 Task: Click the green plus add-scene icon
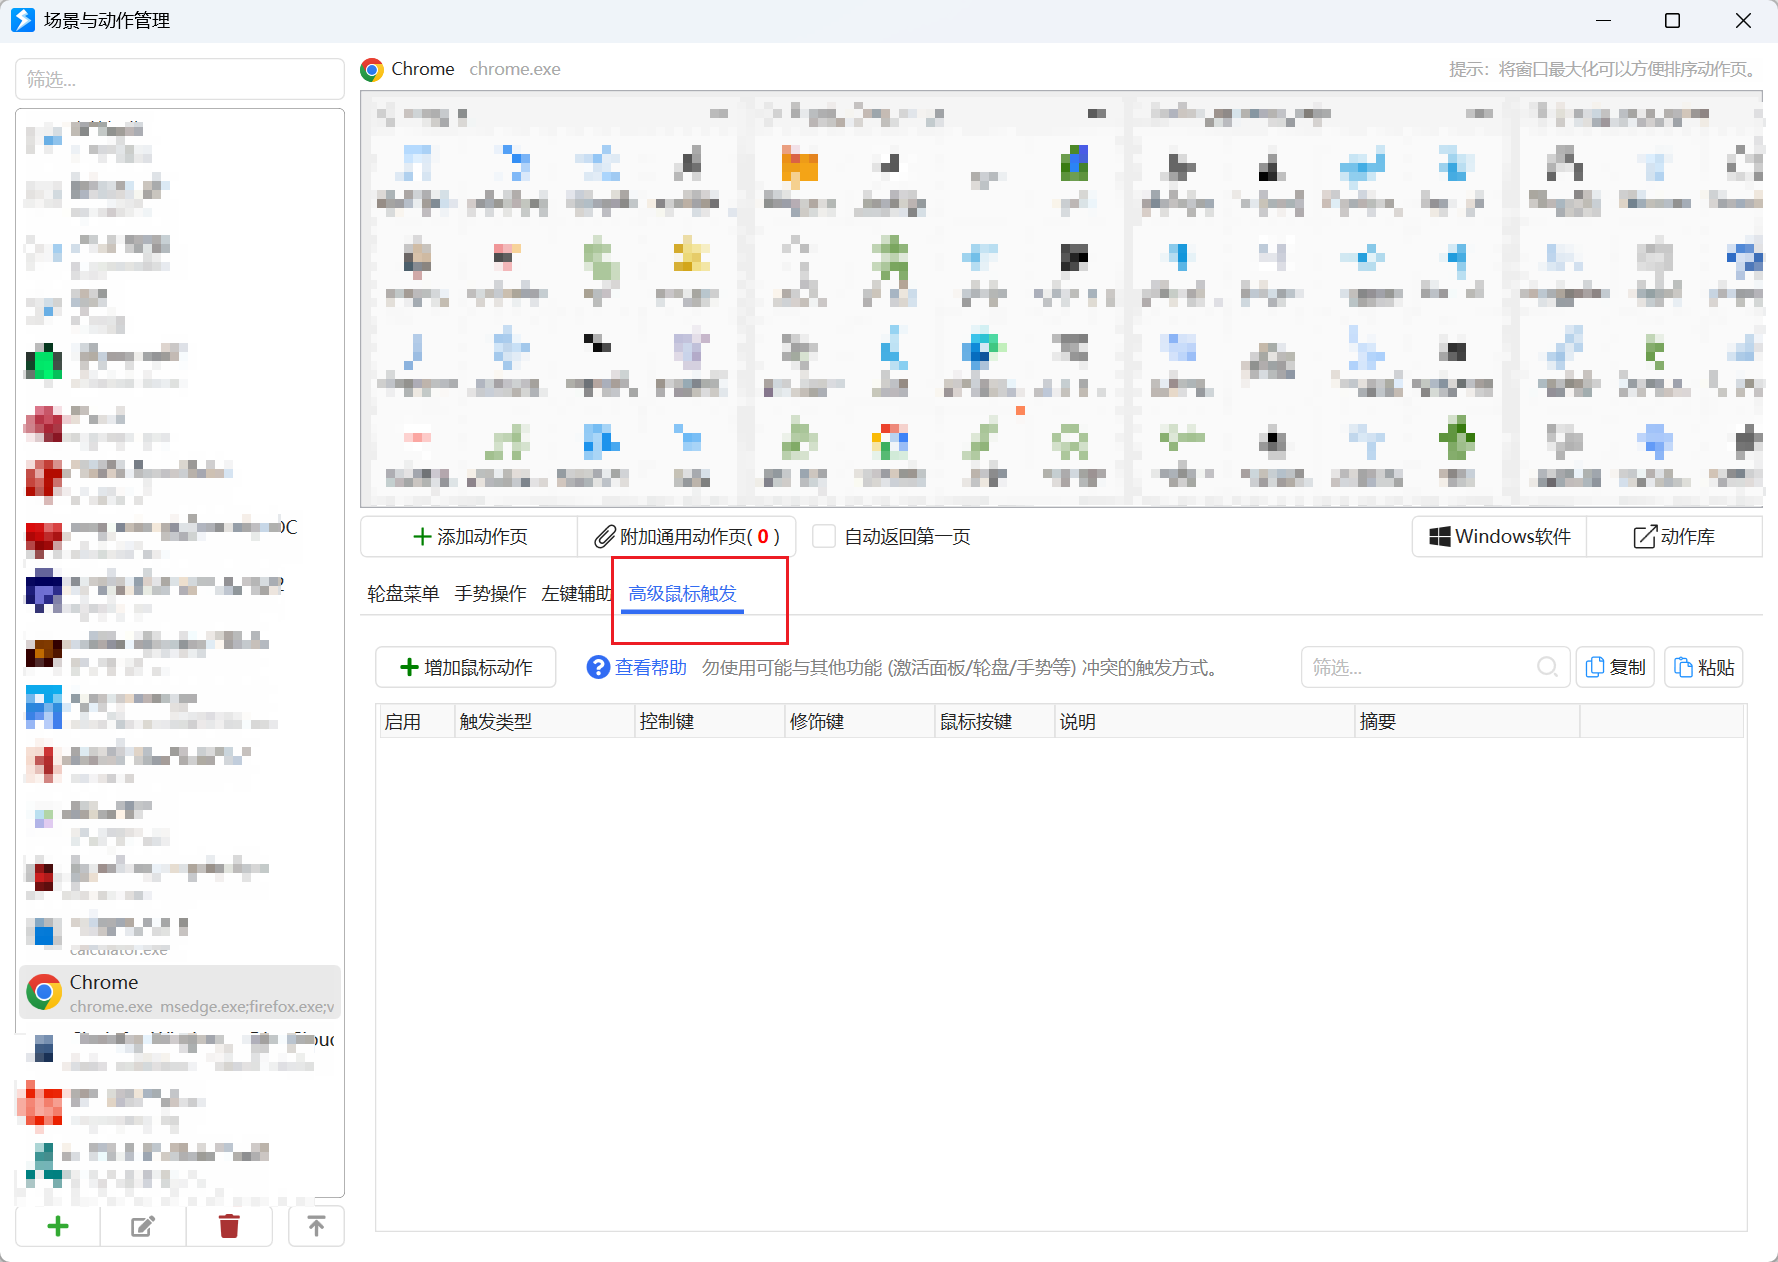(x=58, y=1226)
